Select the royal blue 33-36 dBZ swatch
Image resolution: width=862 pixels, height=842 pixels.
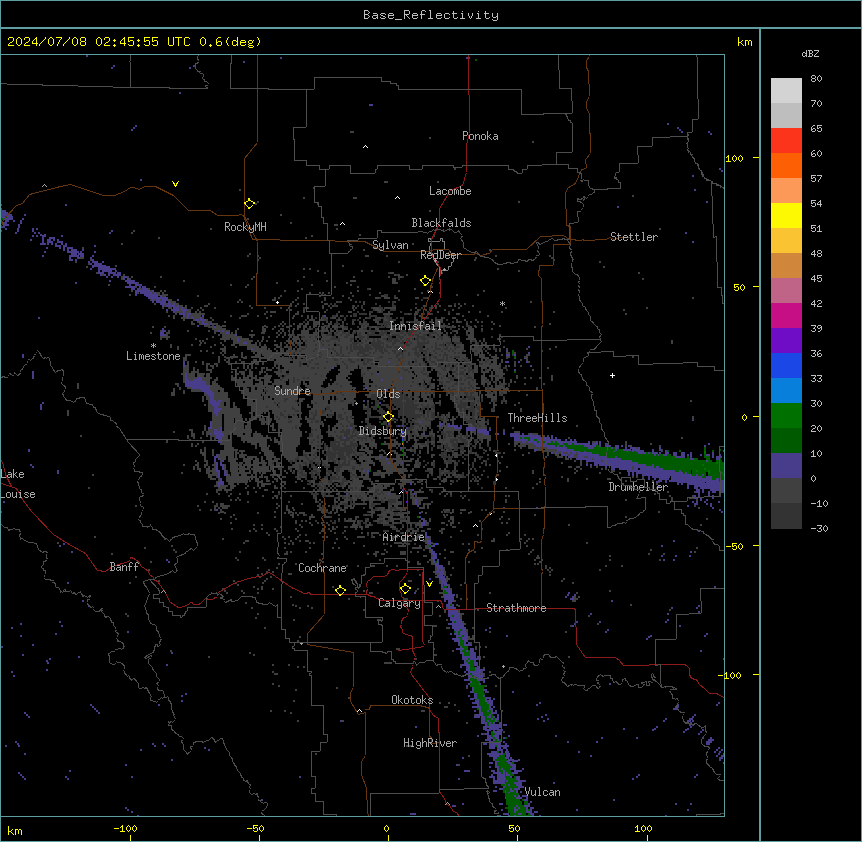click(786, 365)
